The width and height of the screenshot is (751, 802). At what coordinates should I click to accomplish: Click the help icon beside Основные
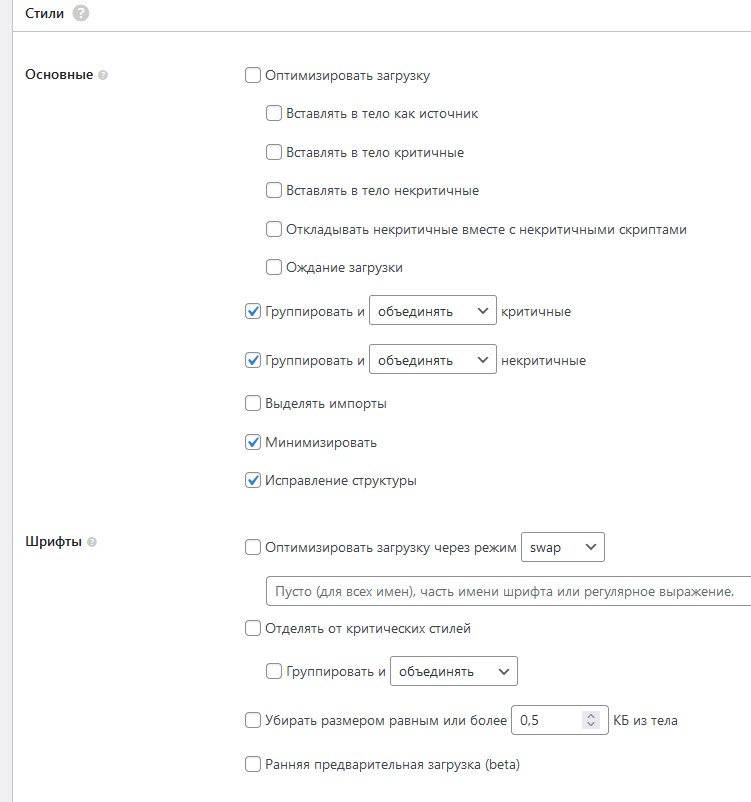coord(103,75)
